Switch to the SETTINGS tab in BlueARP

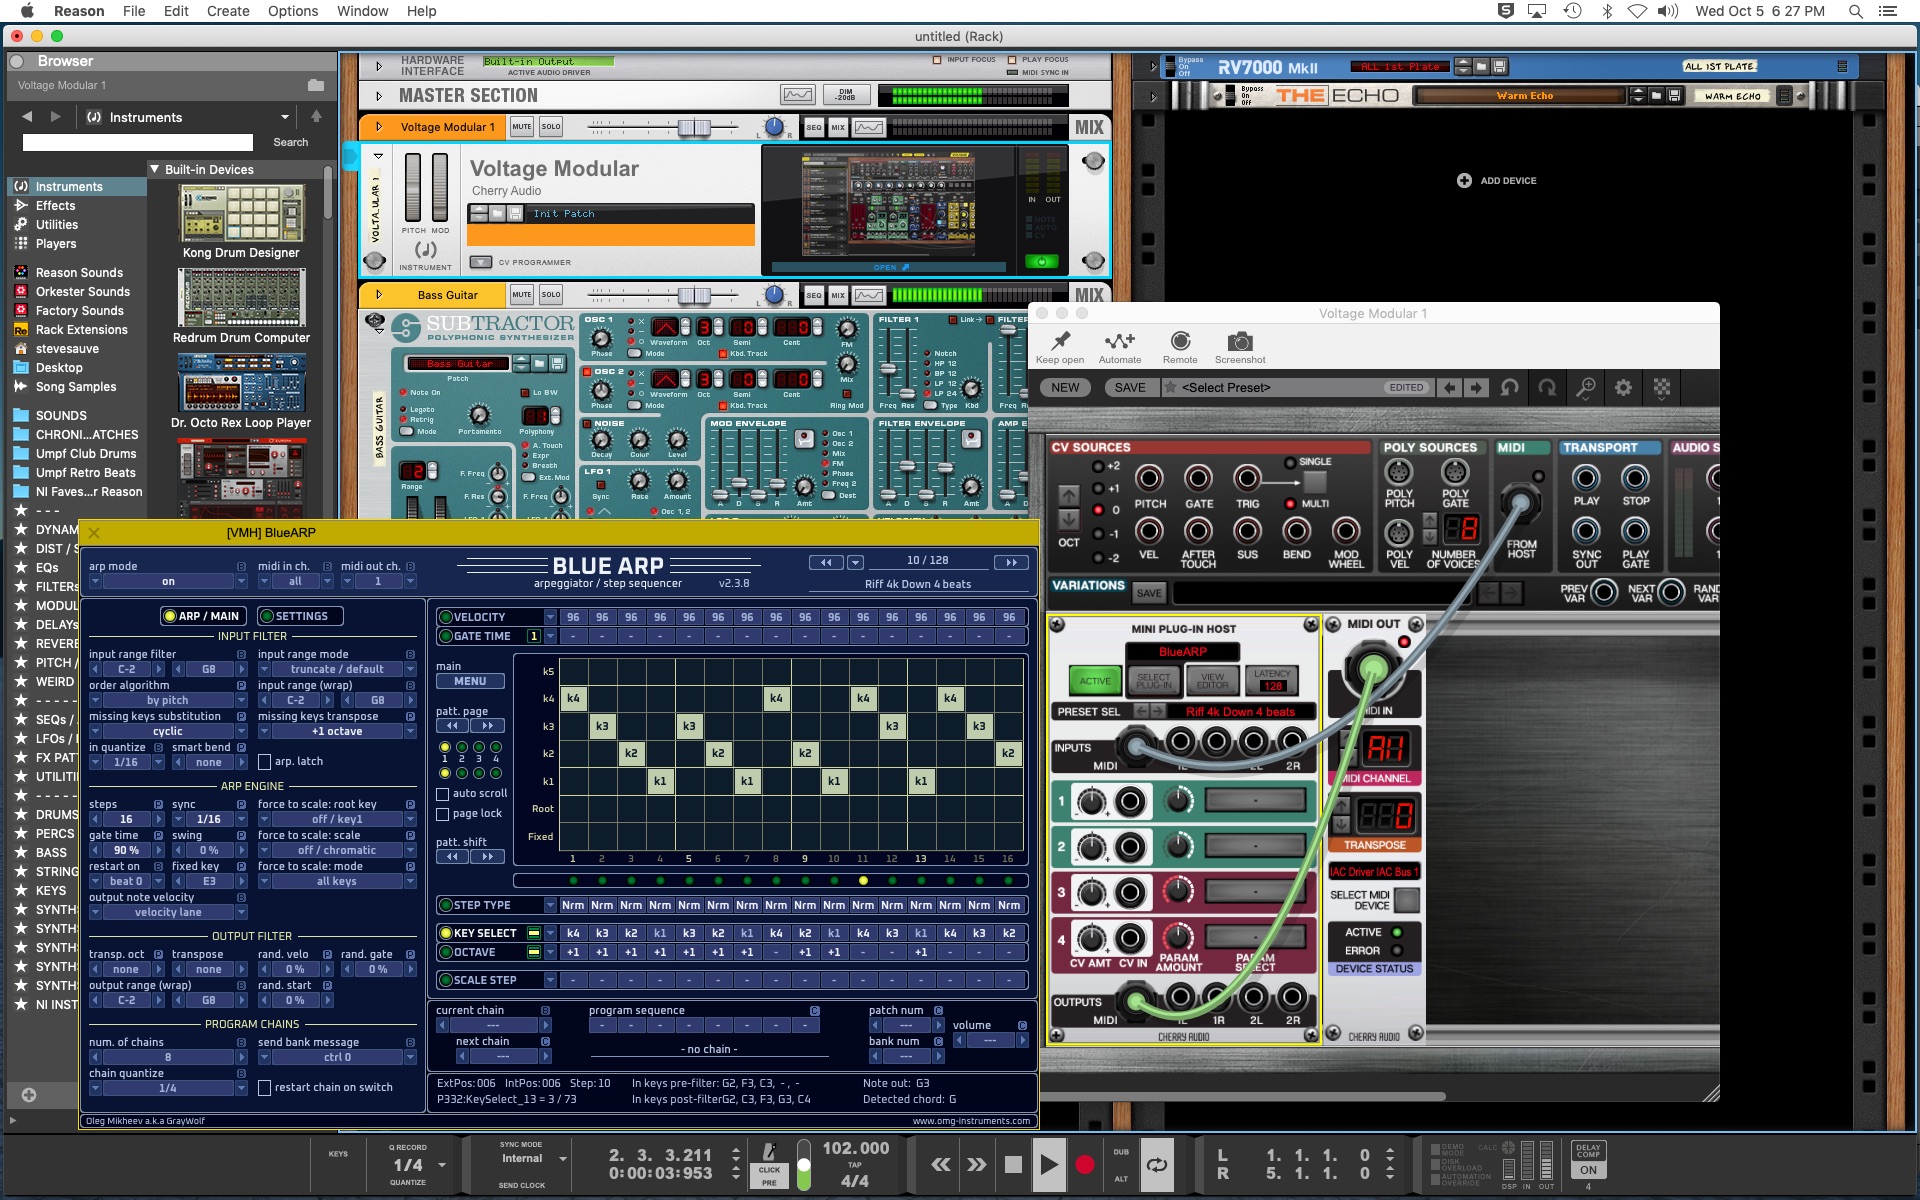tap(301, 616)
